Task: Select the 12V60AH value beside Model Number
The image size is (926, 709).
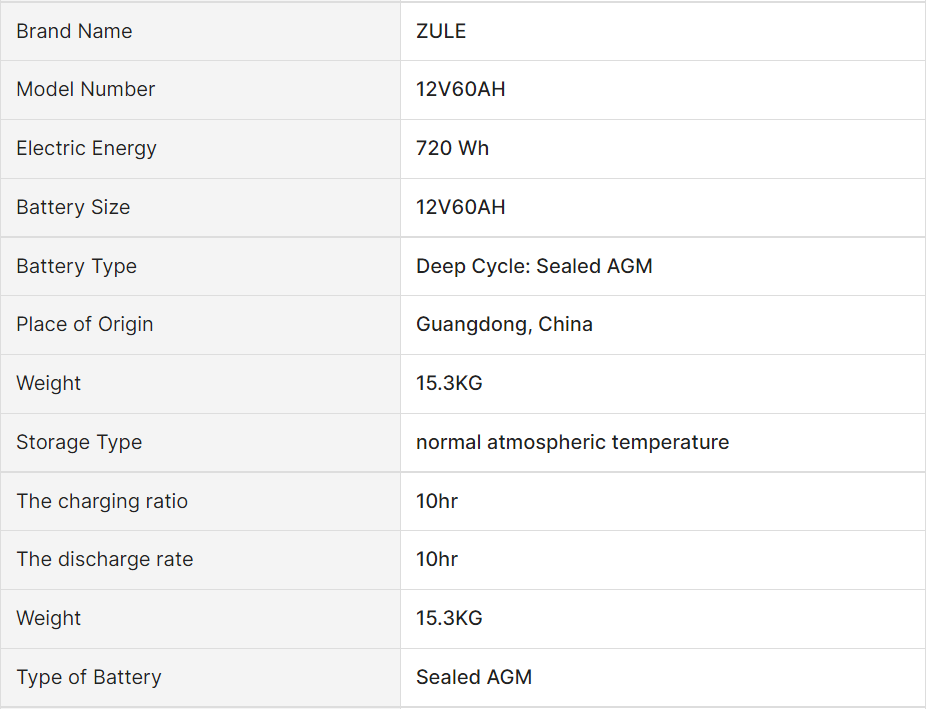Action: coord(461,89)
